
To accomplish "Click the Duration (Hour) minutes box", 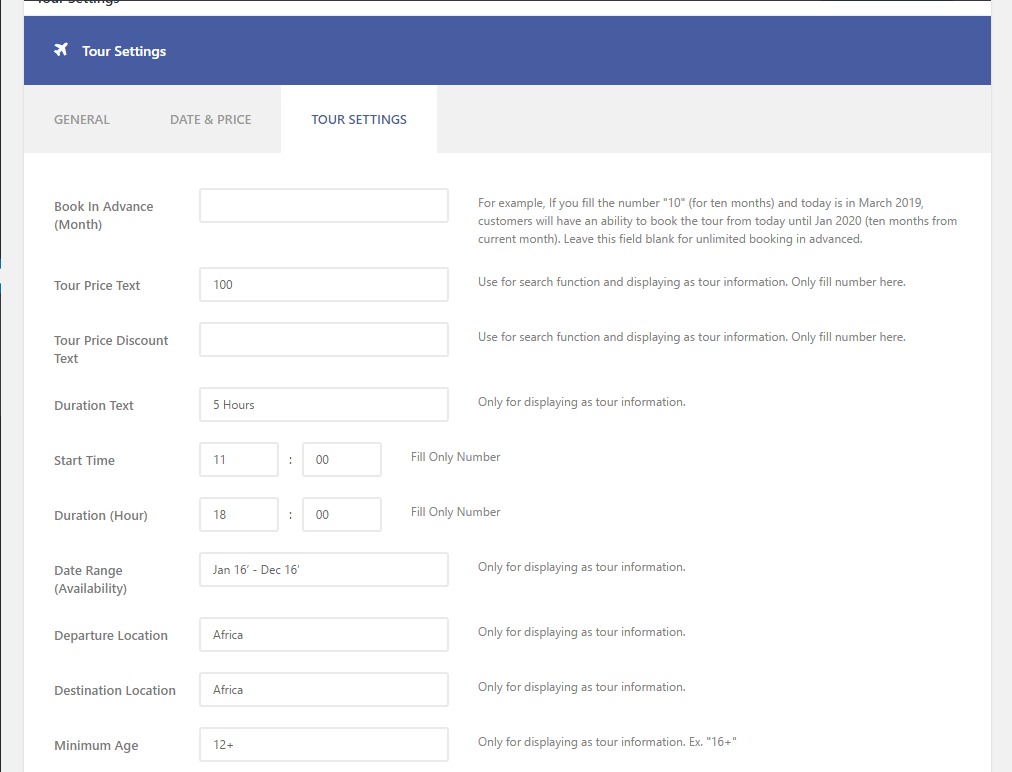I will point(341,515).
